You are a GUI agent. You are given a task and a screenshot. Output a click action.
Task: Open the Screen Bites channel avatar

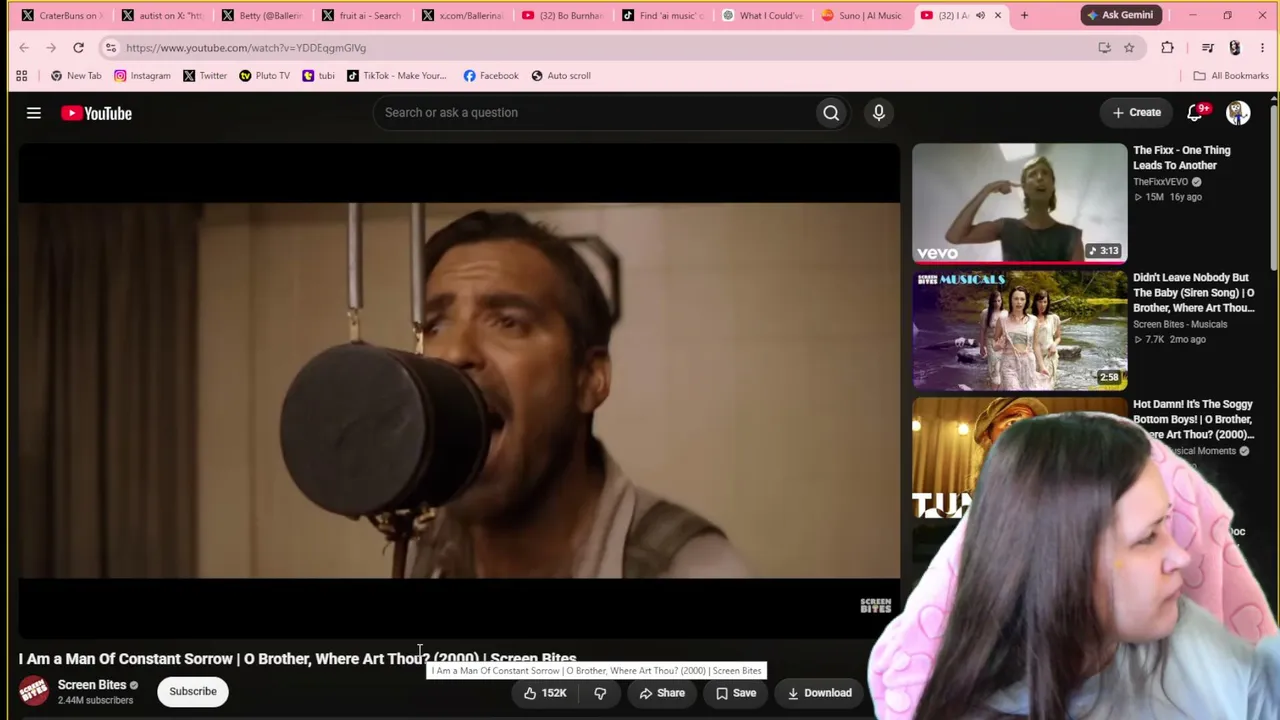click(34, 691)
